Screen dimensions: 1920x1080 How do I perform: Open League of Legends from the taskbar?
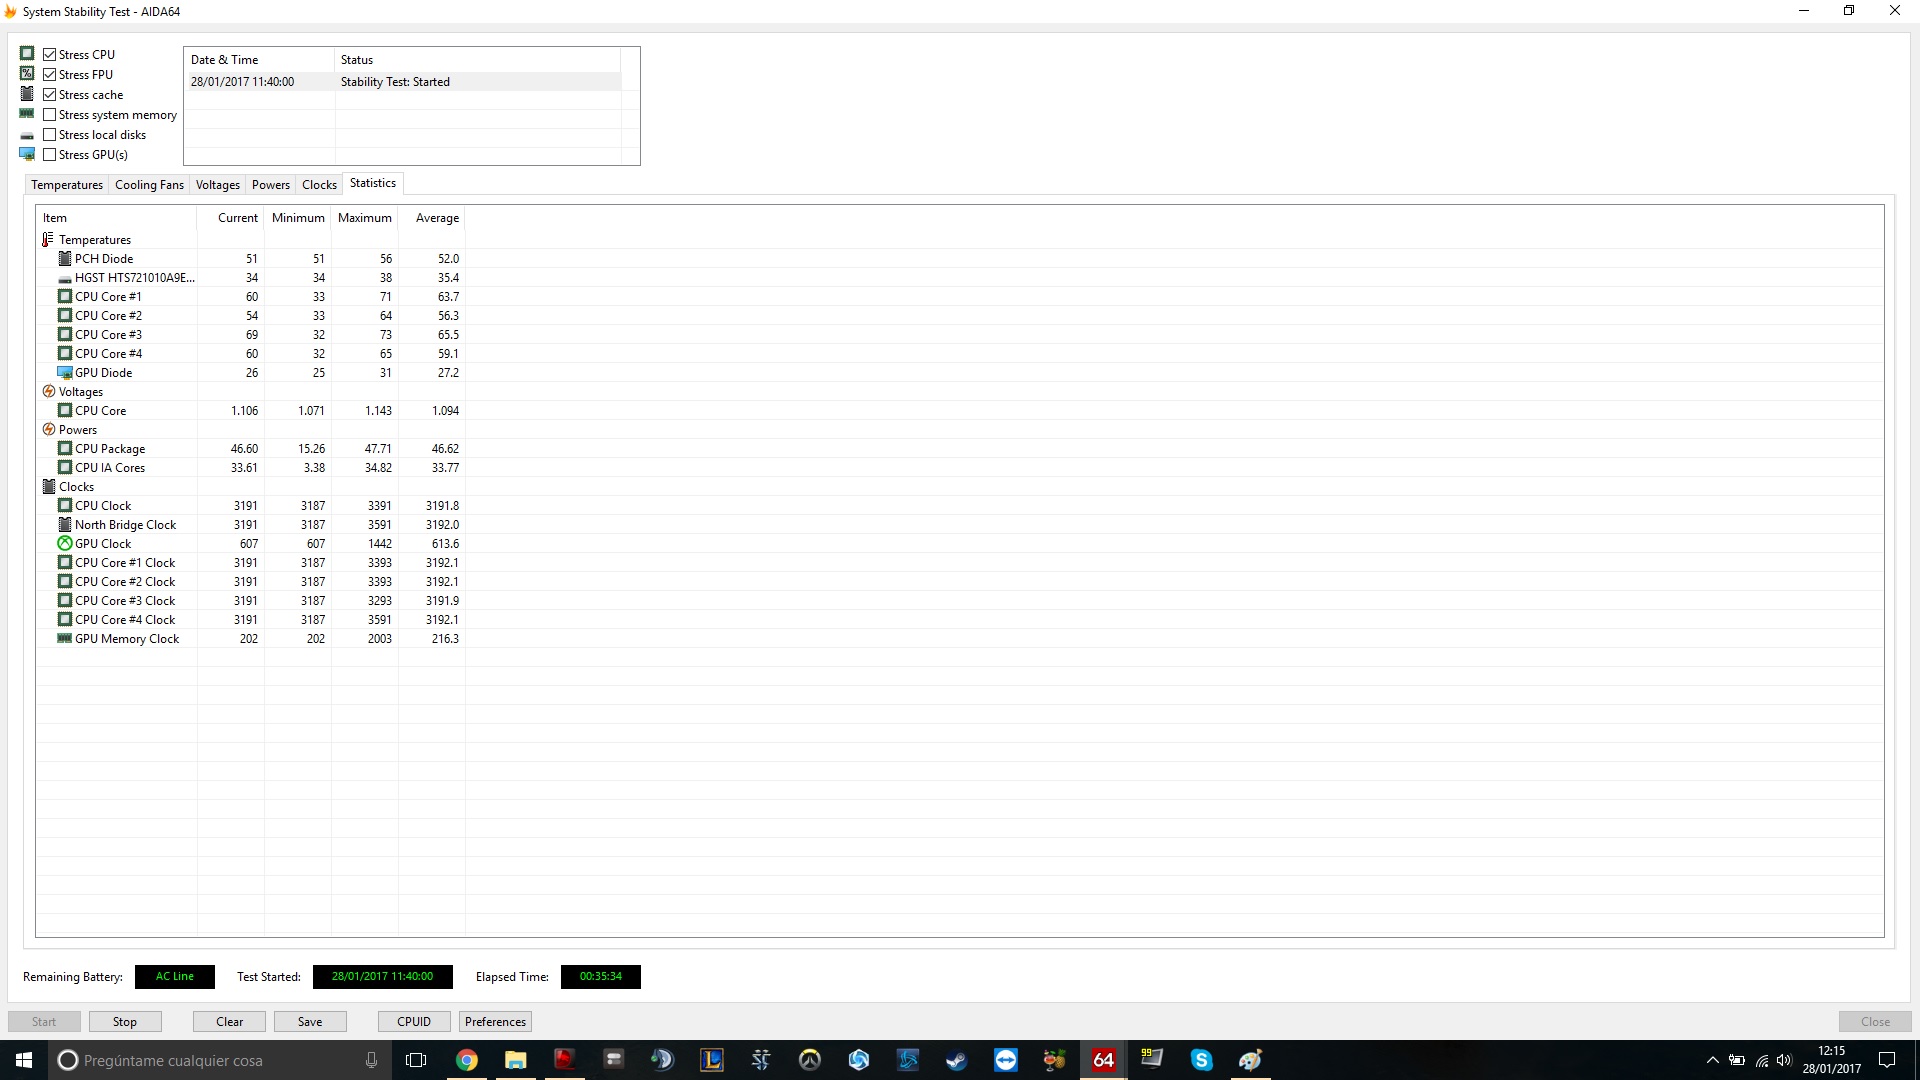pyautogui.click(x=712, y=1060)
